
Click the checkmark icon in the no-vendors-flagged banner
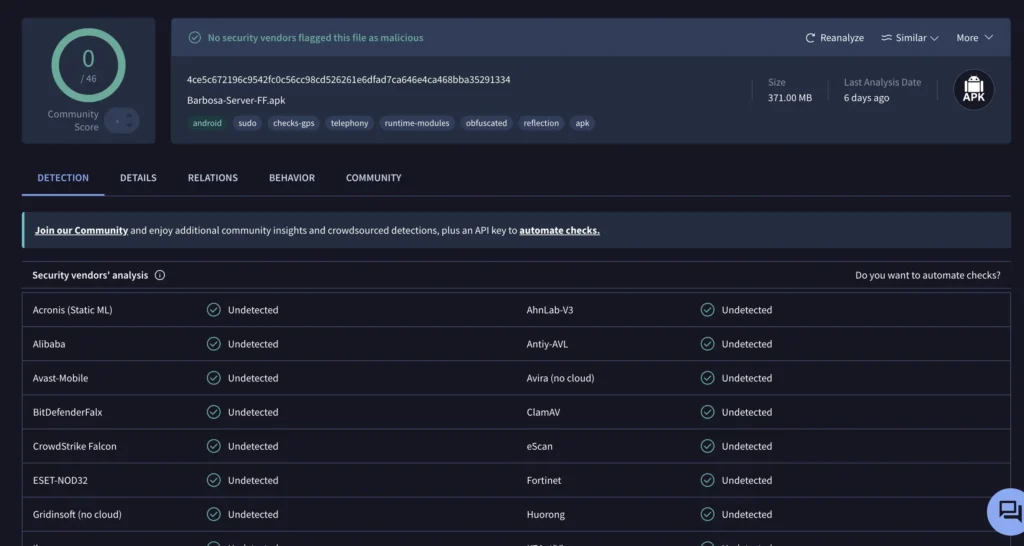coord(195,38)
